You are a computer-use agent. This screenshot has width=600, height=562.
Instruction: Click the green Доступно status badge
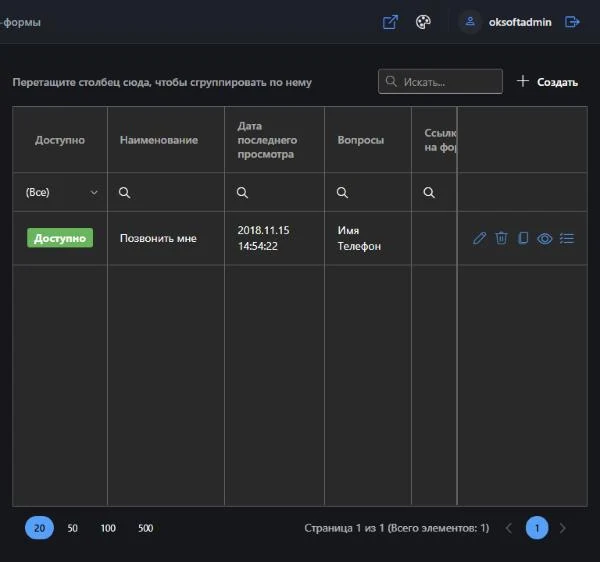pos(60,238)
